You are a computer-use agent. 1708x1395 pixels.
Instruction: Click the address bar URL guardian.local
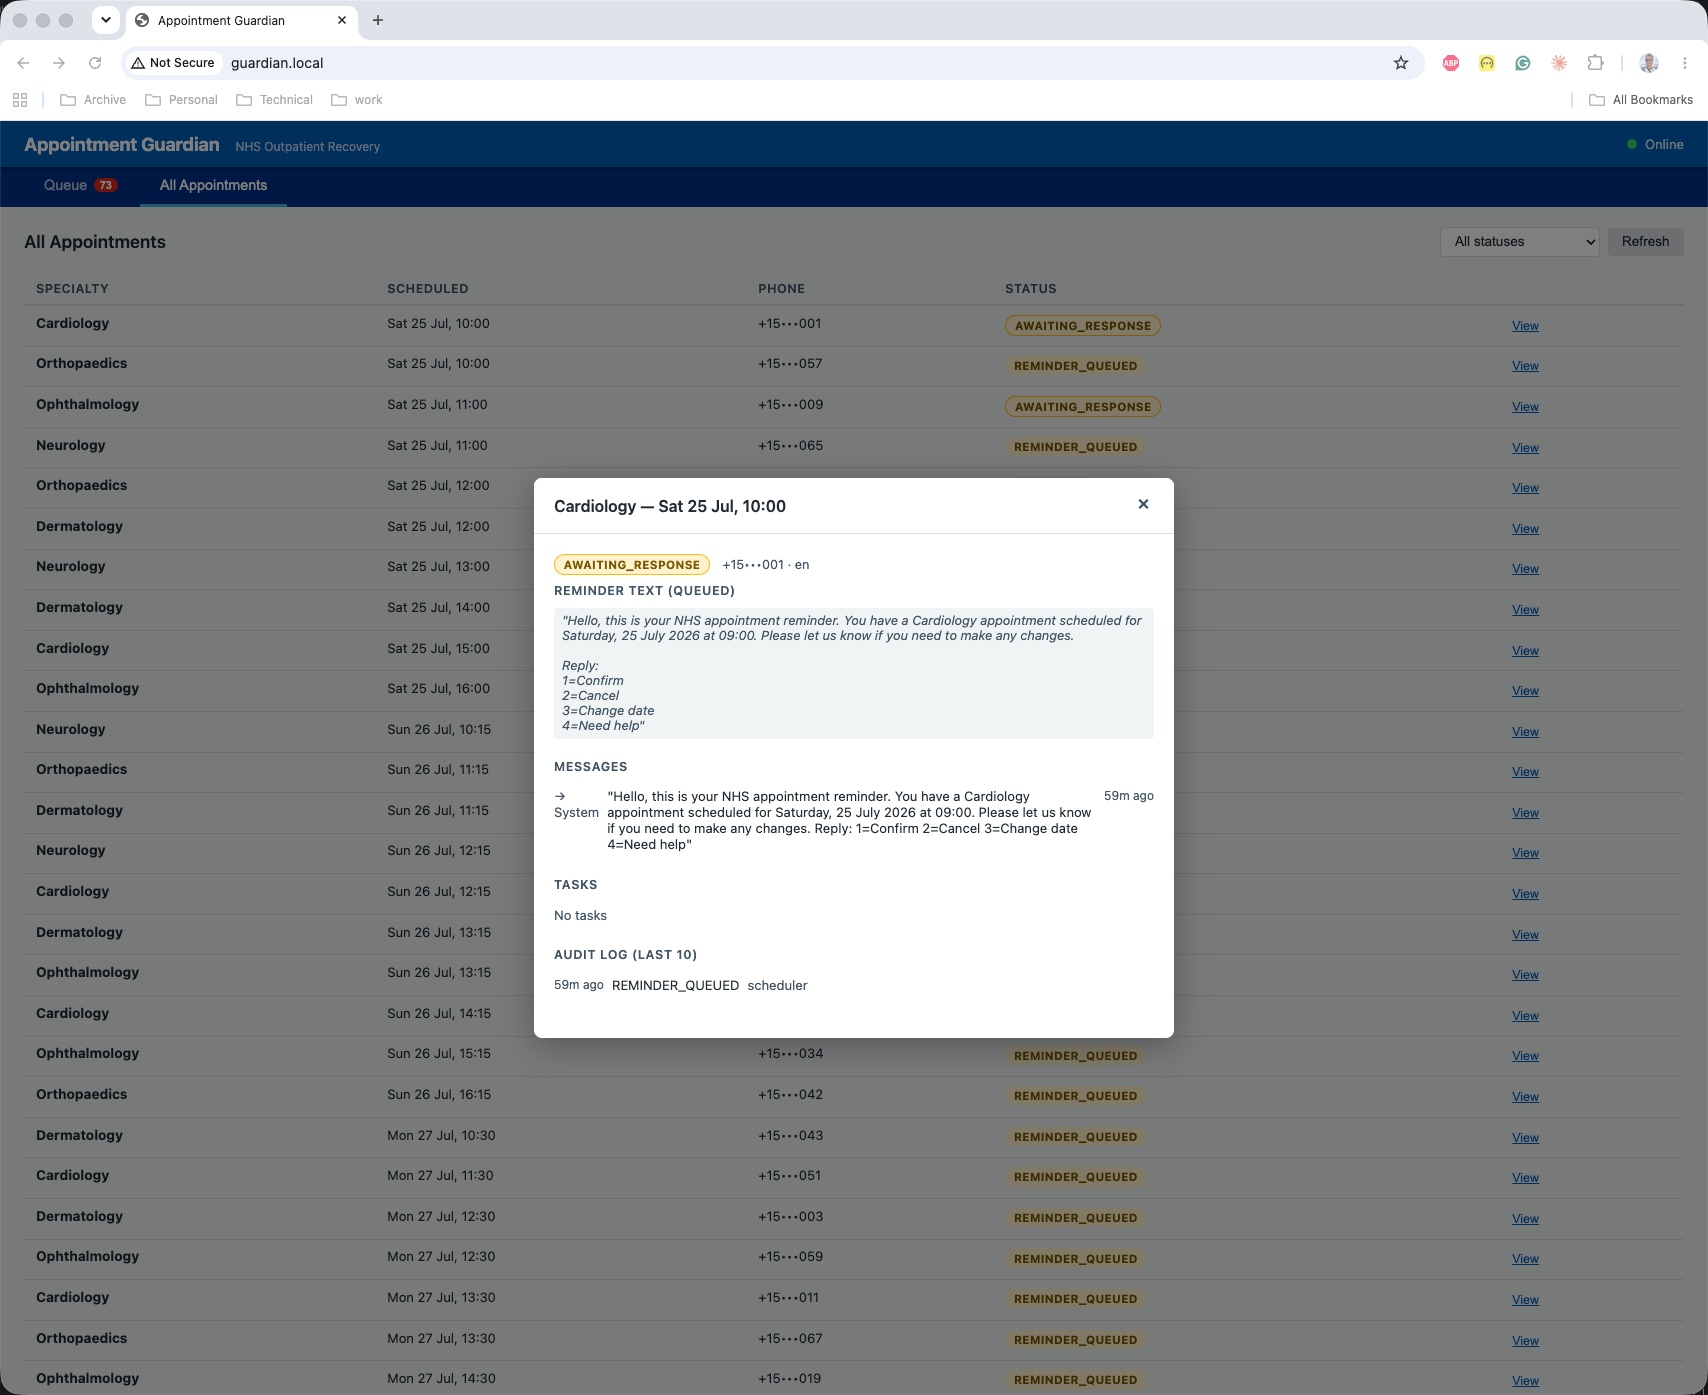coord(277,63)
